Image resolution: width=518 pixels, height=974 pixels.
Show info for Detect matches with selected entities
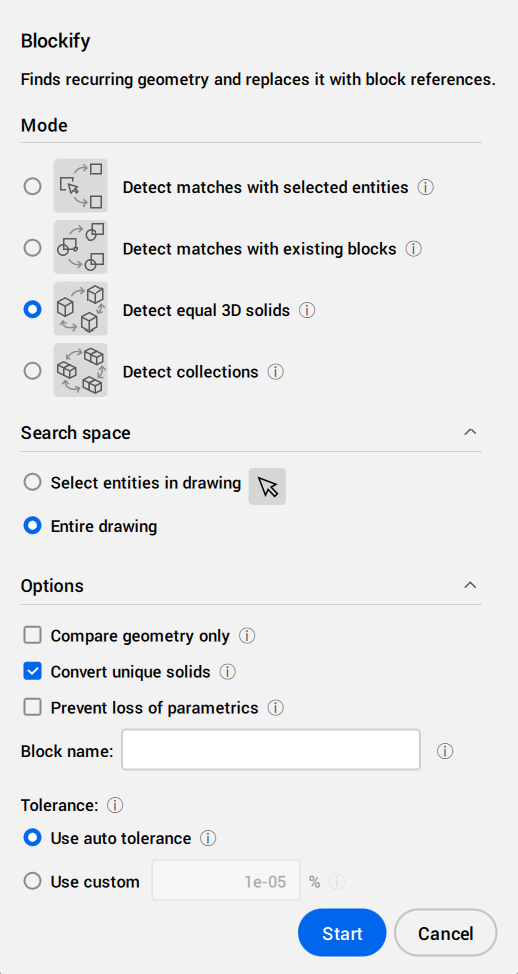[x=425, y=187]
